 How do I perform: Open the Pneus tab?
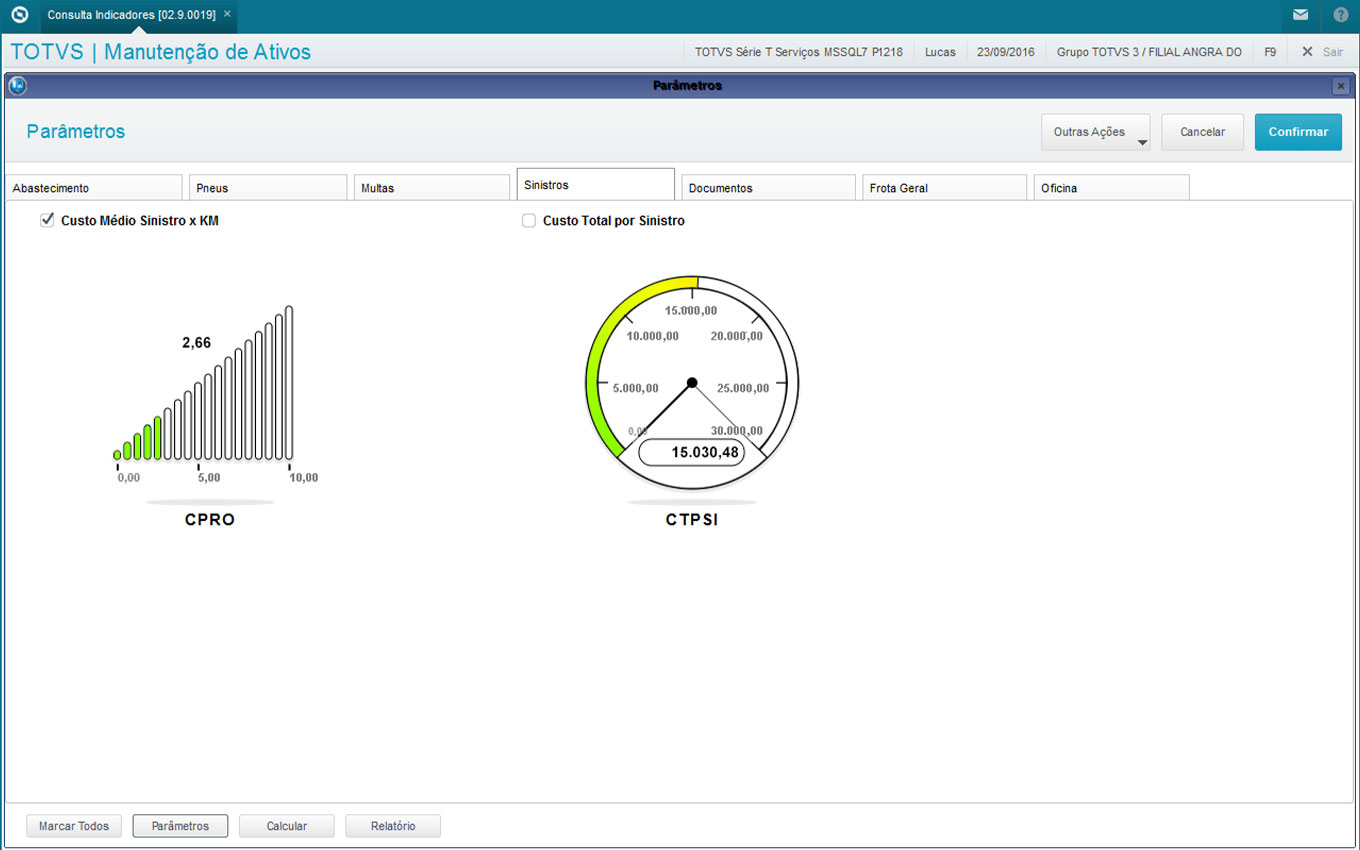click(268, 188)
